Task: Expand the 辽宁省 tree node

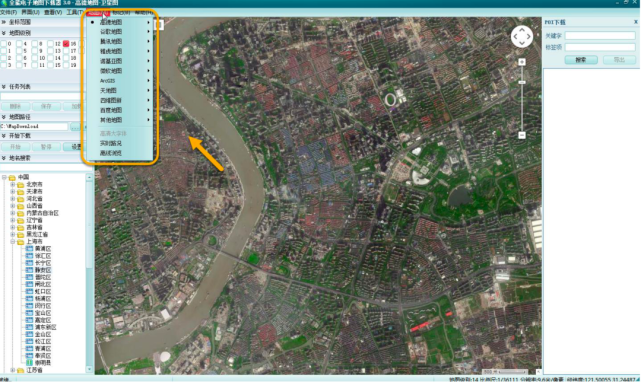Action: tap(13, 220)
